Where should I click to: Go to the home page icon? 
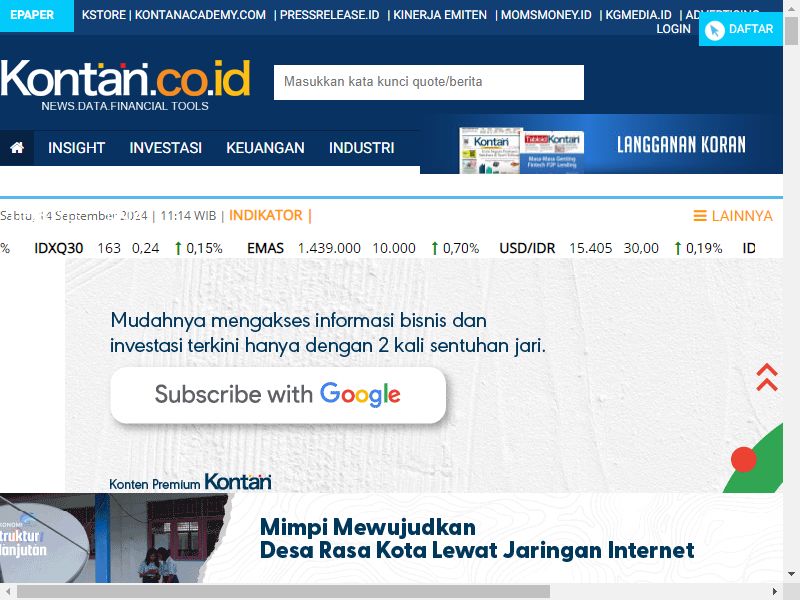pyautogui.click(x=17, y=148)
